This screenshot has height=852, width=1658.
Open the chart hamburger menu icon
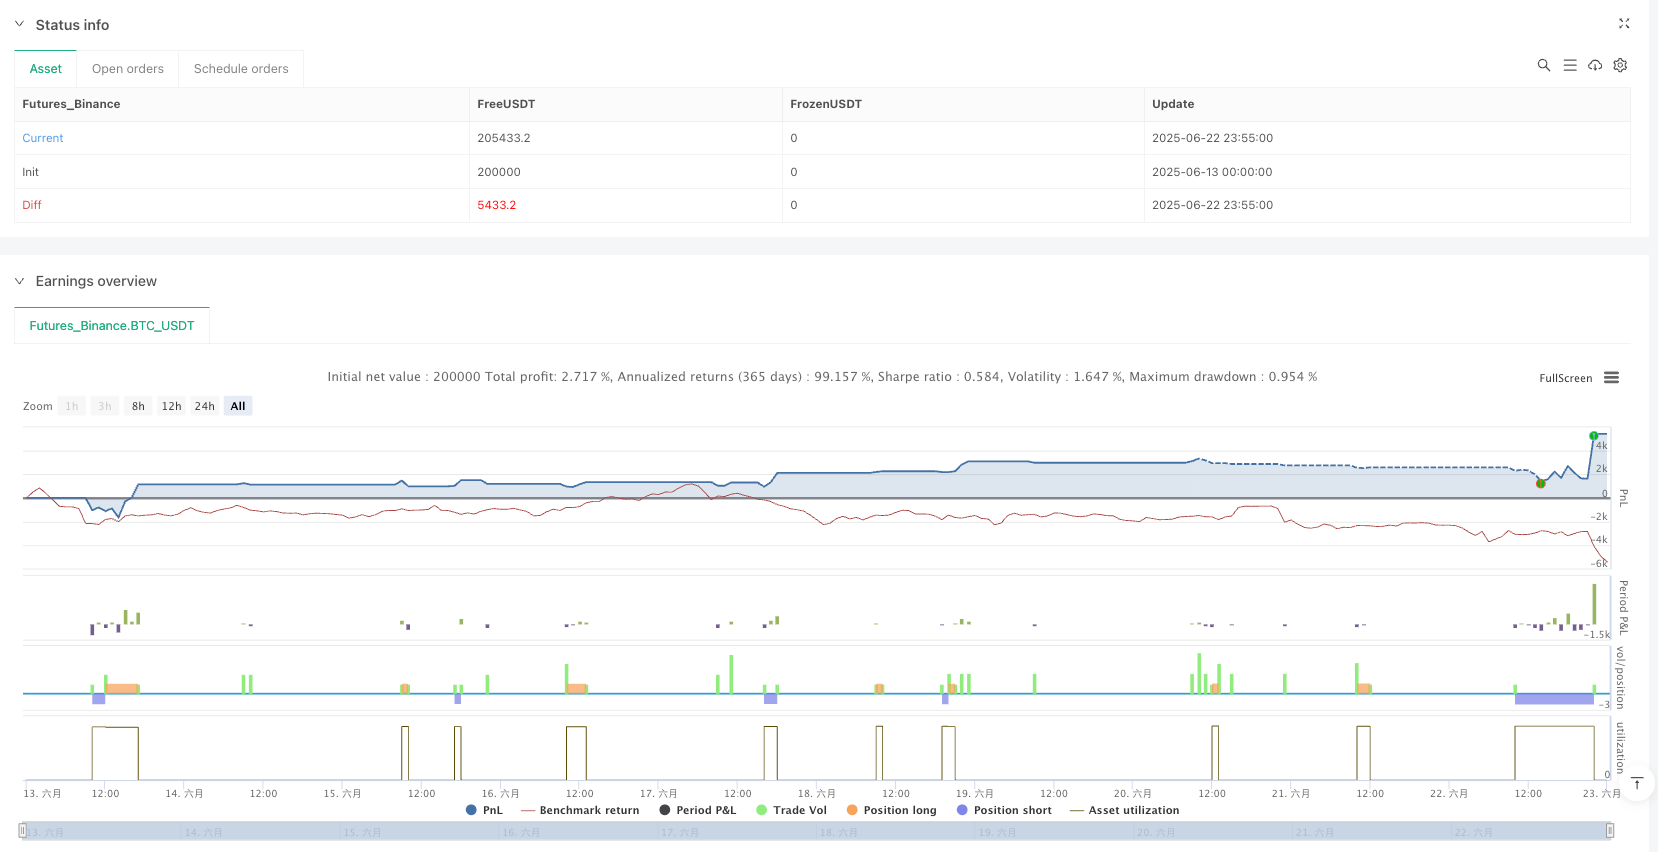coord(1611,378)
